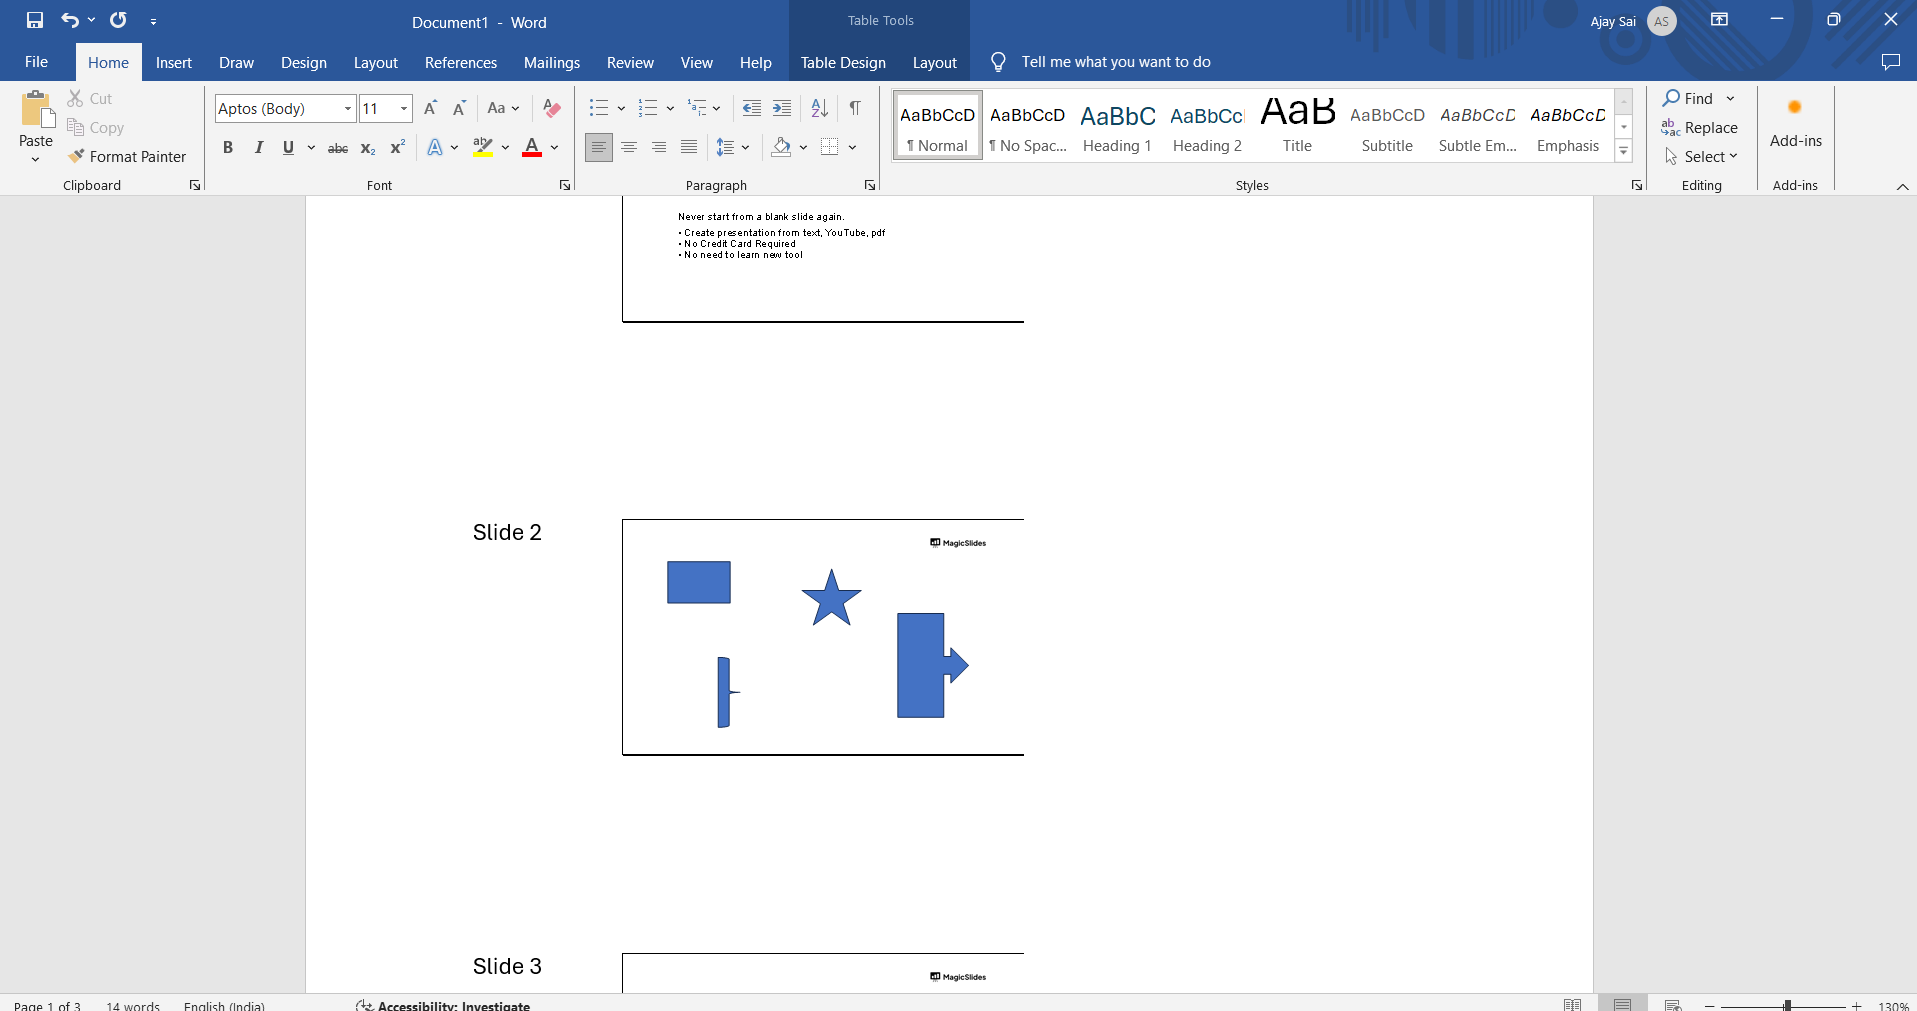Open the File menu
The width and height of the screenshot is (1917, 1011).
(x=37, y=62)
